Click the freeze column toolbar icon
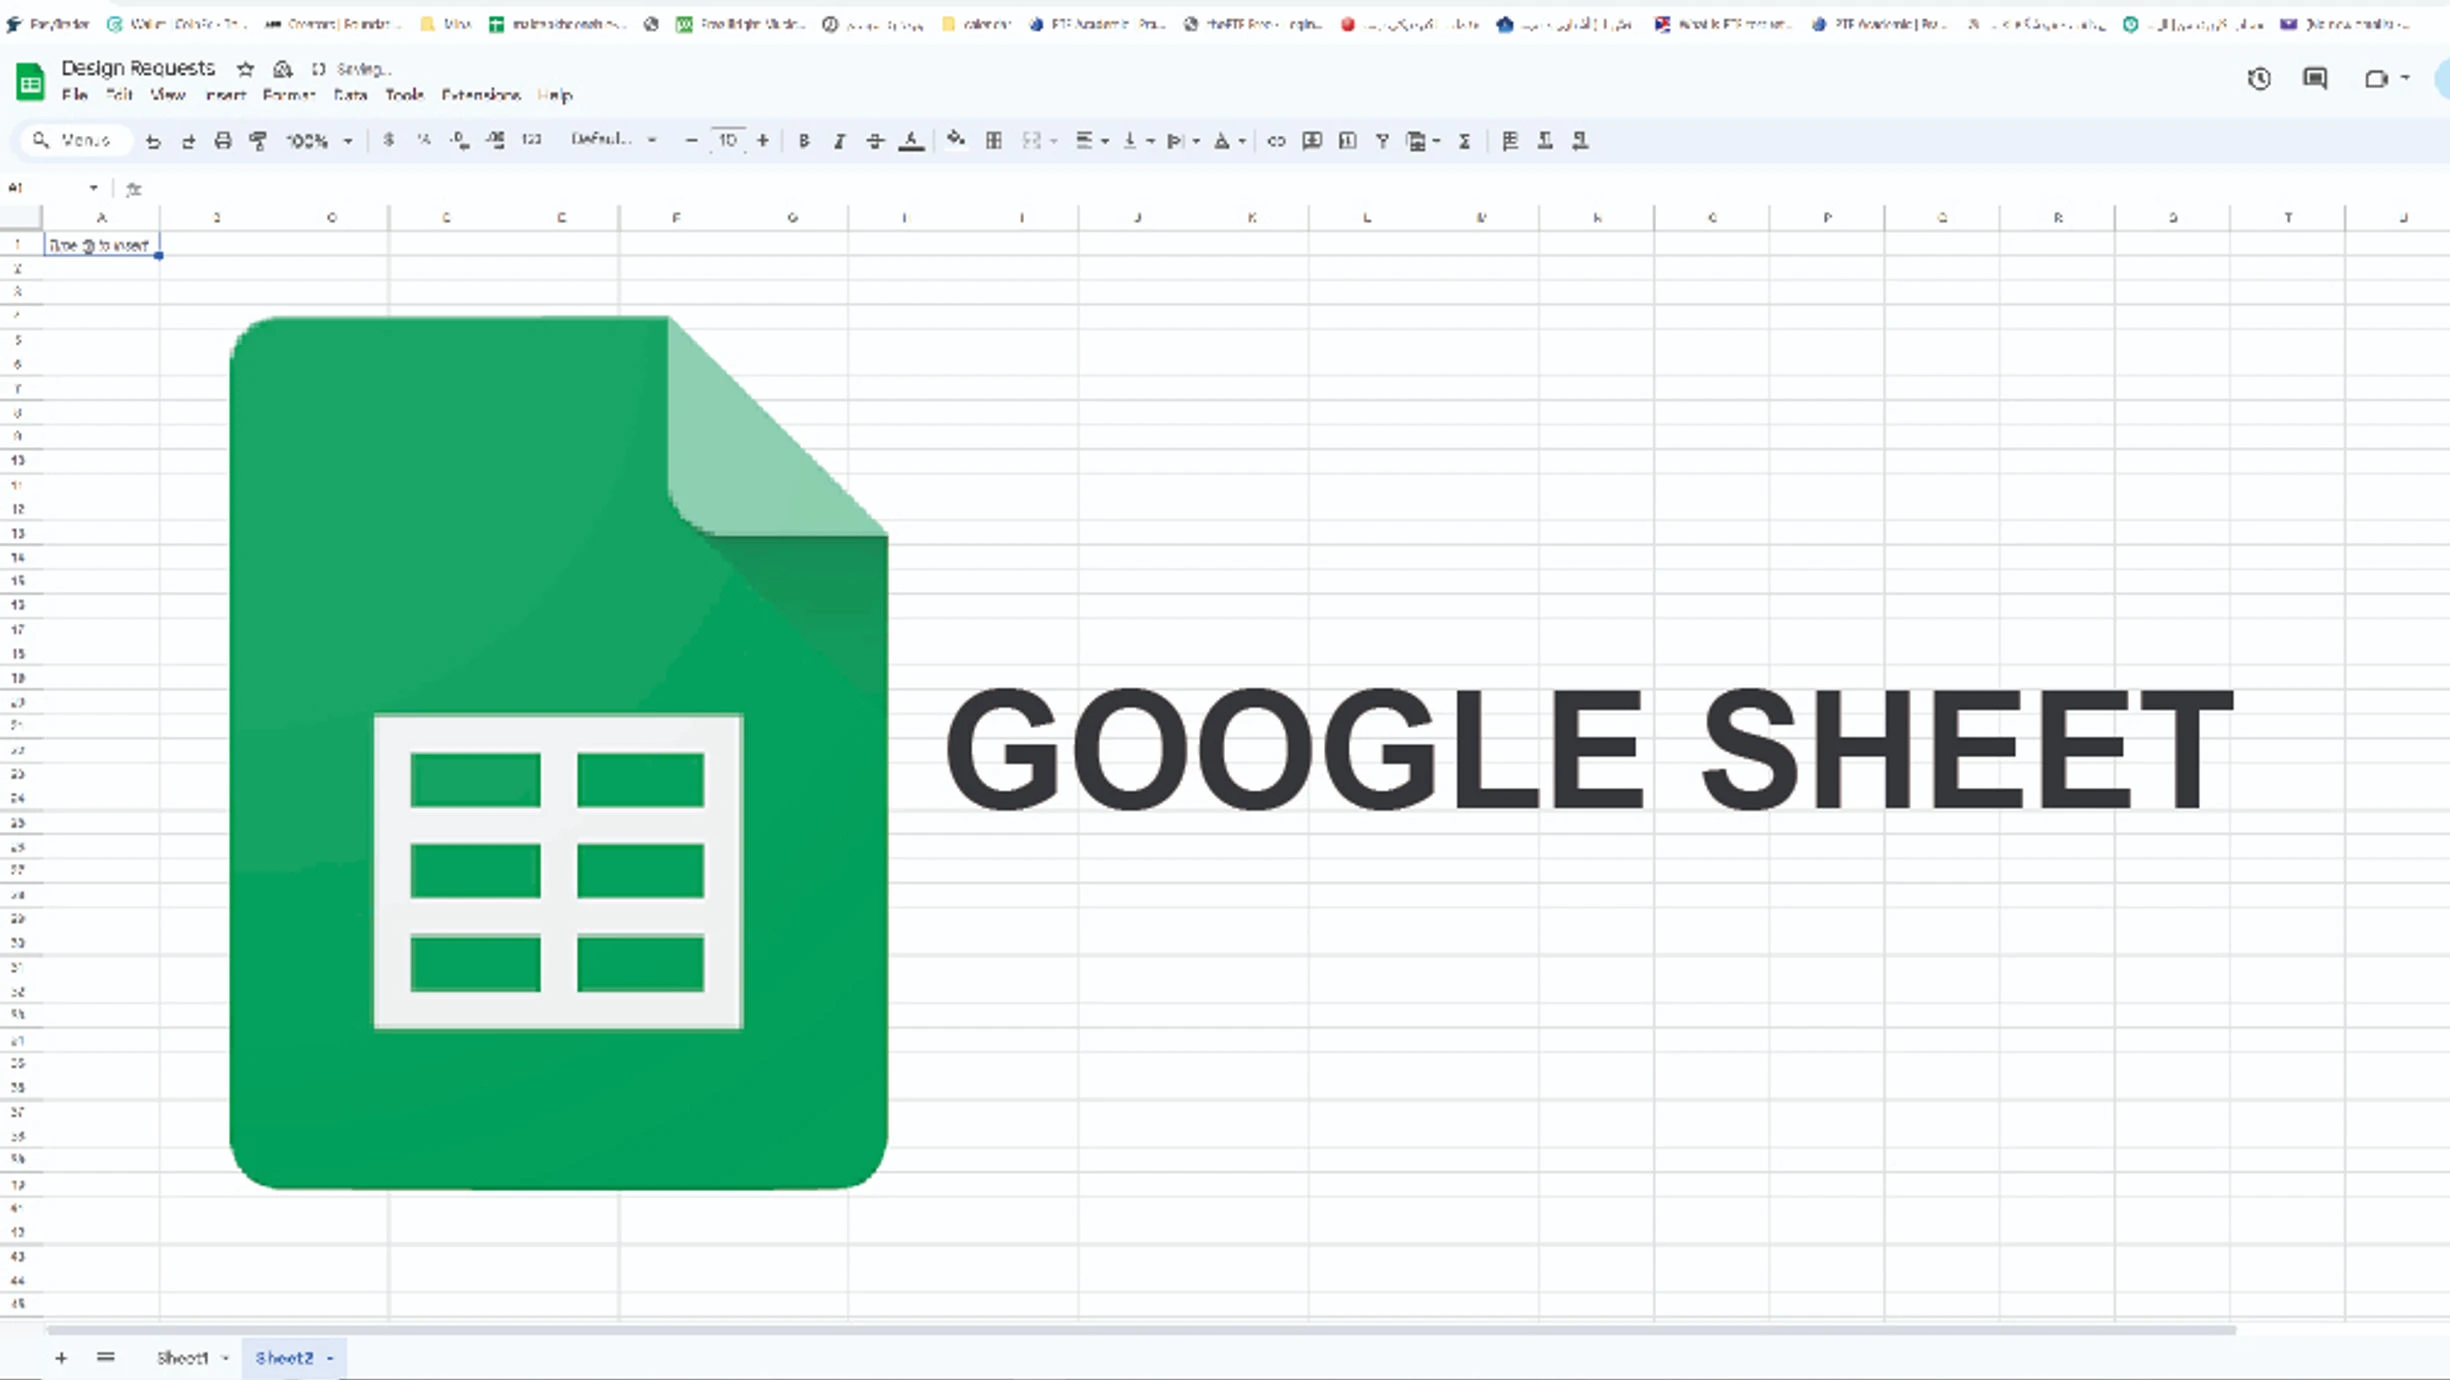Viewport: 2450px width, 1380px height. (1510, 141)
